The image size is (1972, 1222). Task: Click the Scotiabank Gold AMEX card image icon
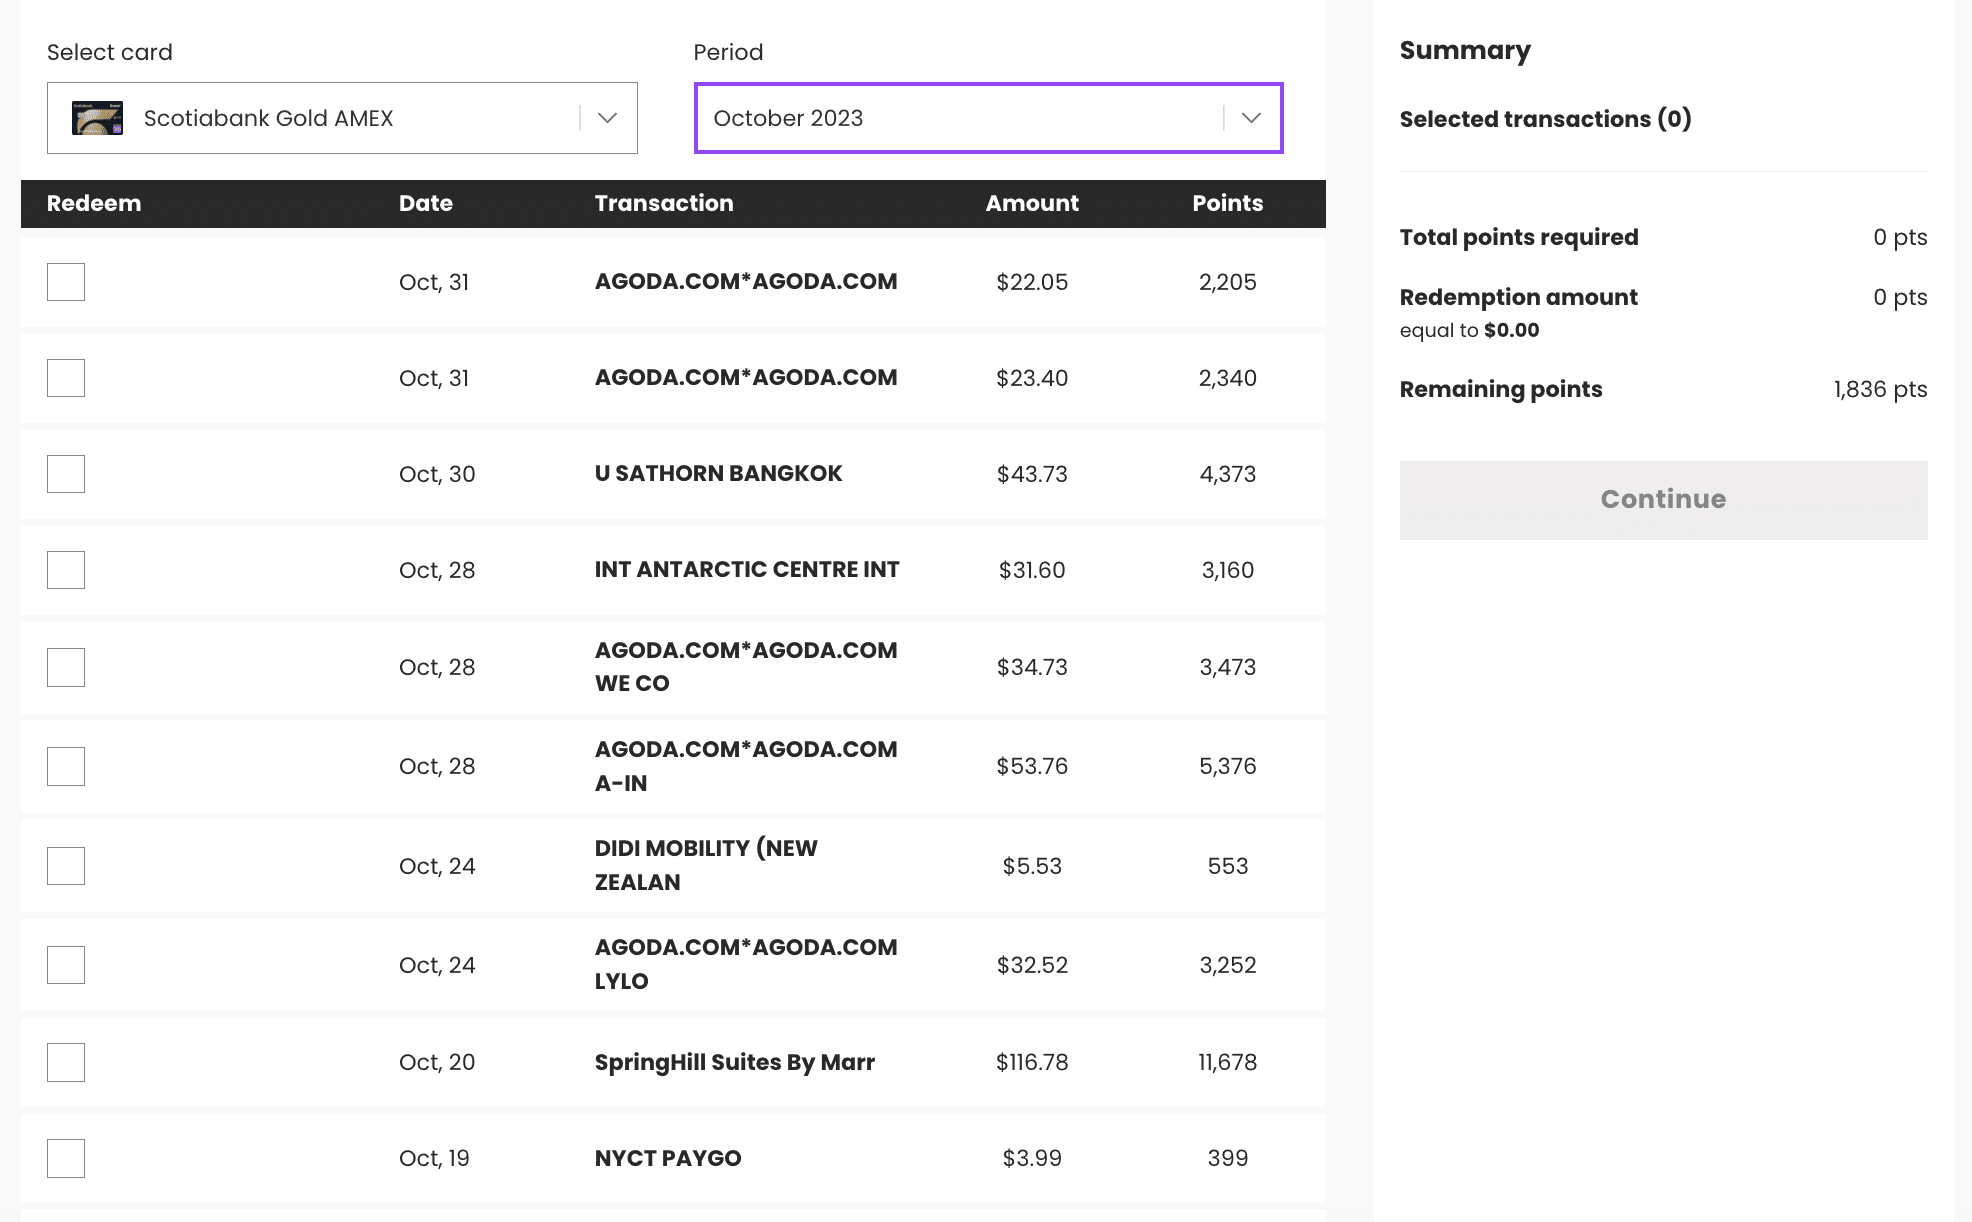click(x=97, y=118)
